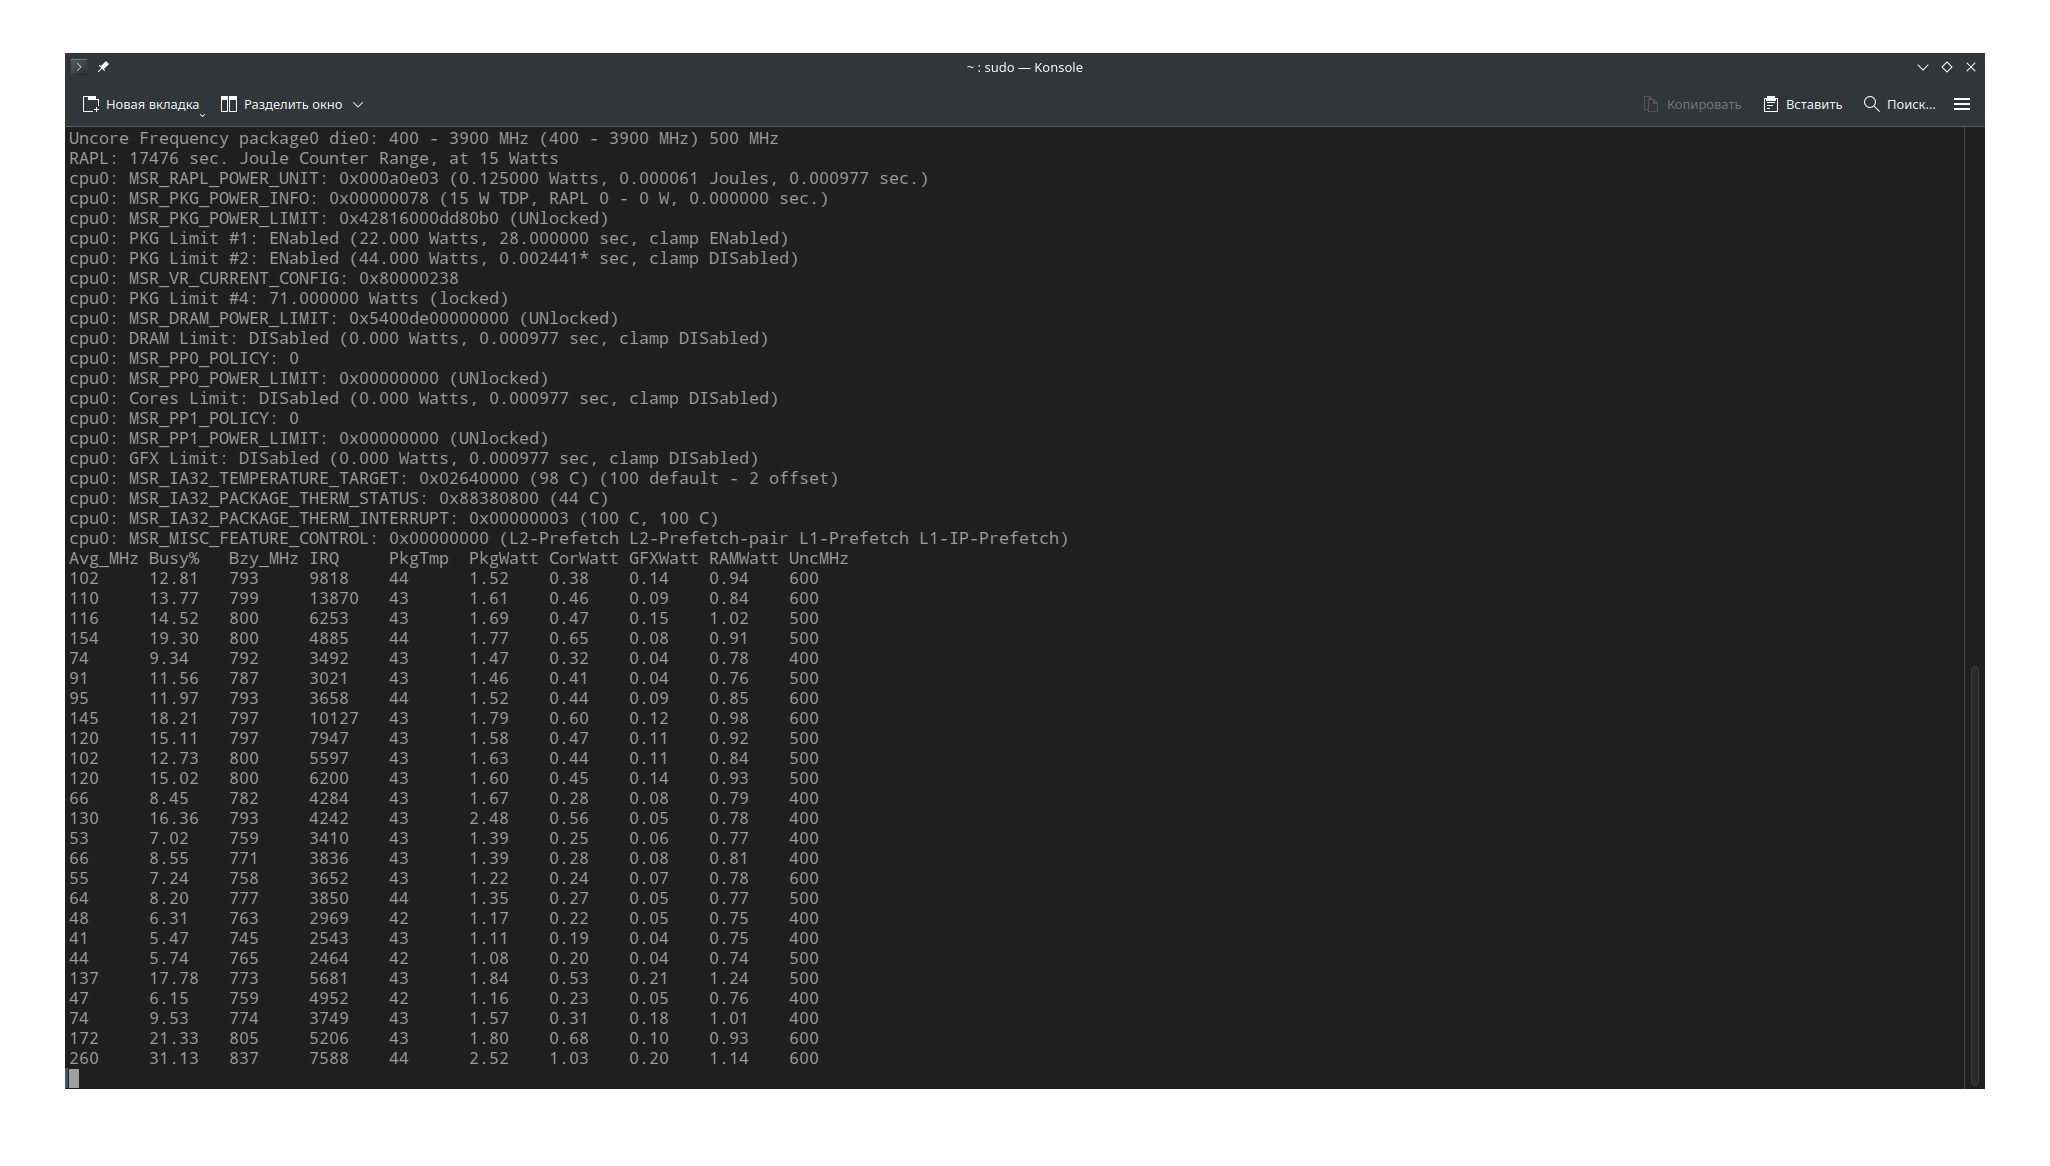Click the Bzy_MHz value 837
This screenshot has height=1166, width=2050.
[x=243, y=1058]
